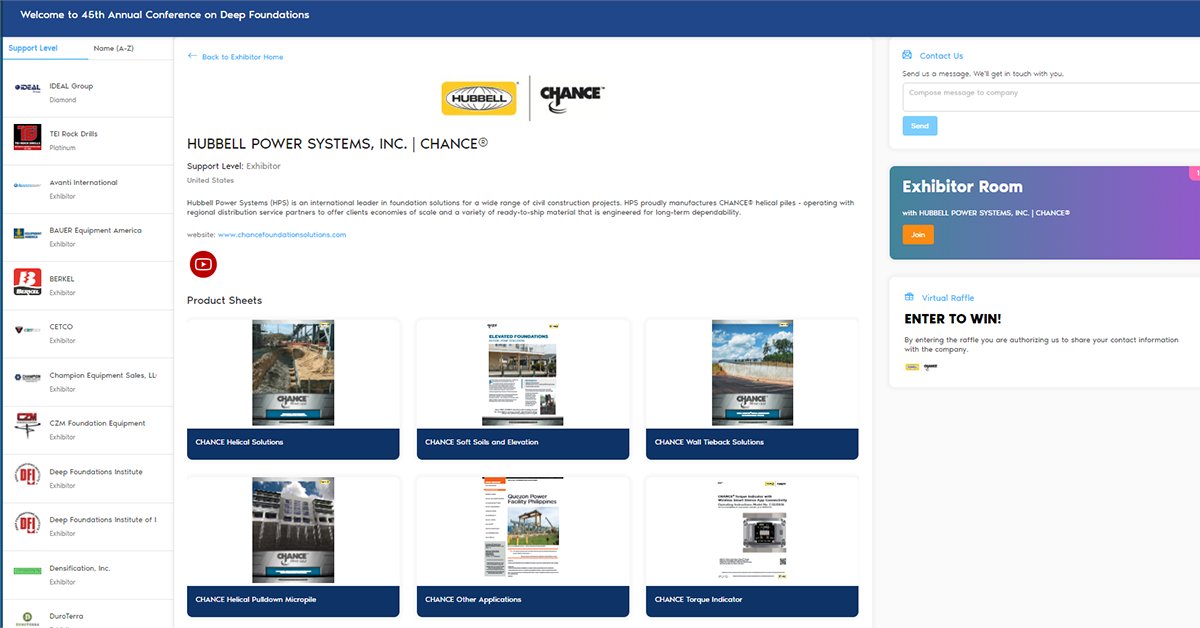Select BERKEL exhibitor name
The width and height of the screenshot is (1200, 628).
pyautogui.click(x=62, y=279)
